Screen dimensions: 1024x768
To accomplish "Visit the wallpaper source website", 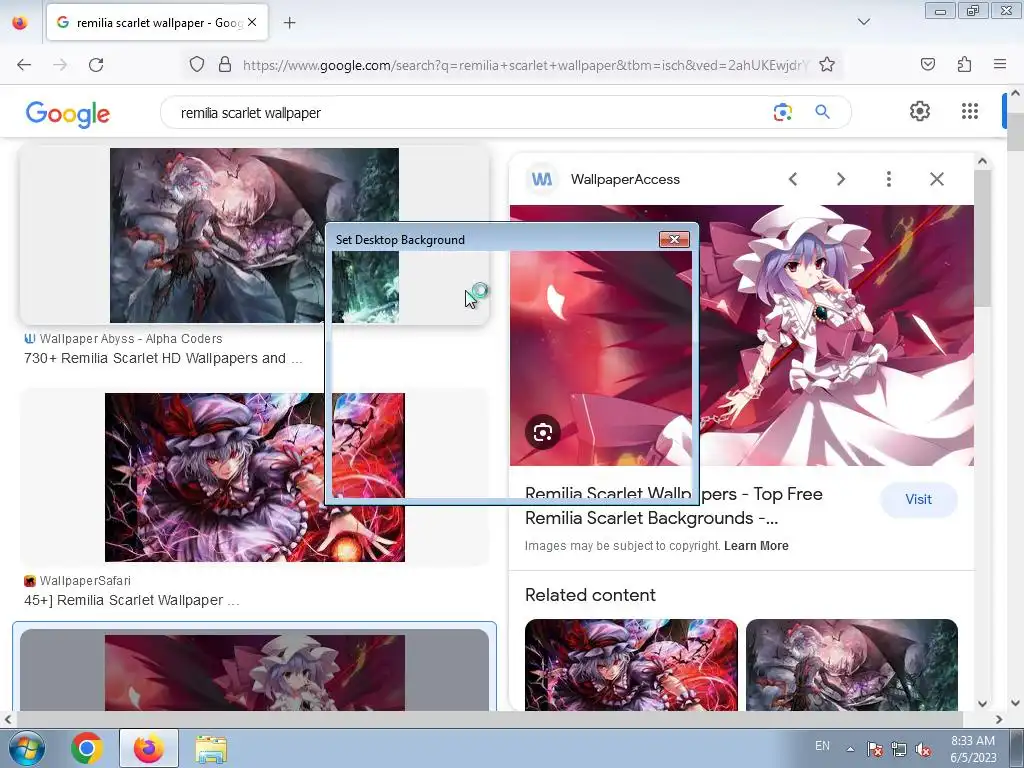I will (918, 500).
